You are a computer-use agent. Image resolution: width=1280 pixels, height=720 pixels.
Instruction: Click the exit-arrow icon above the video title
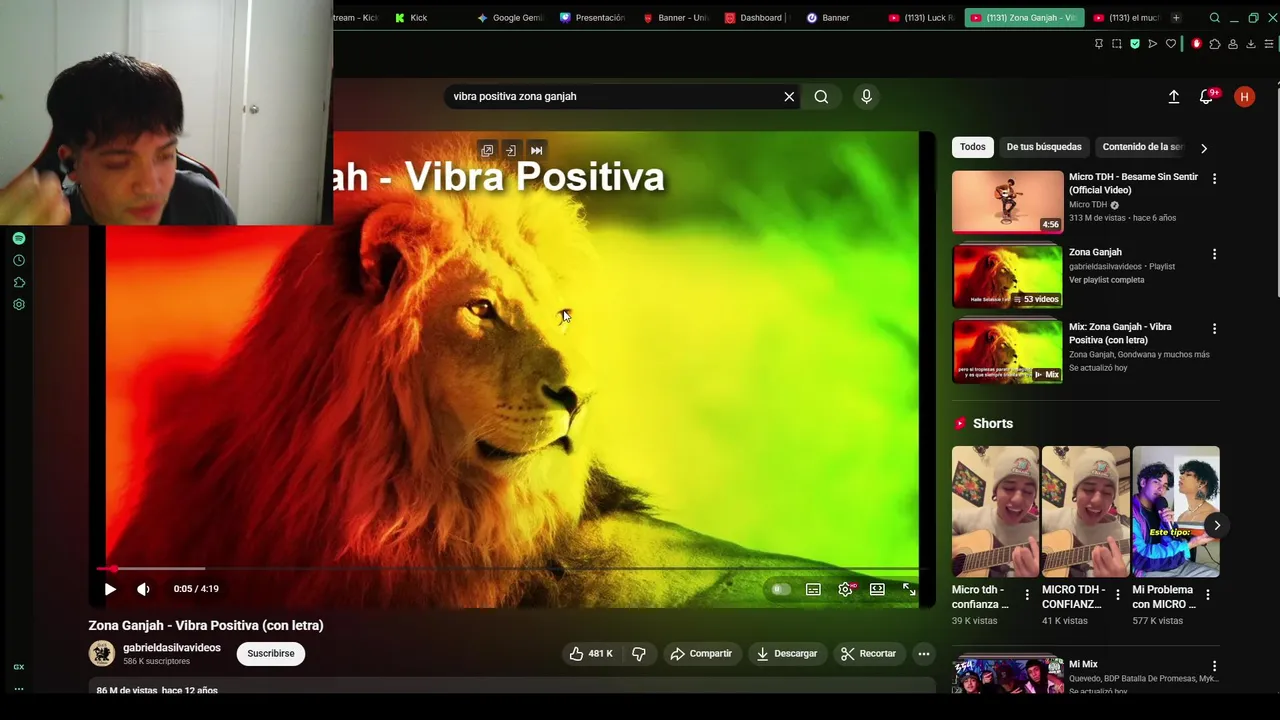point(511,150)
